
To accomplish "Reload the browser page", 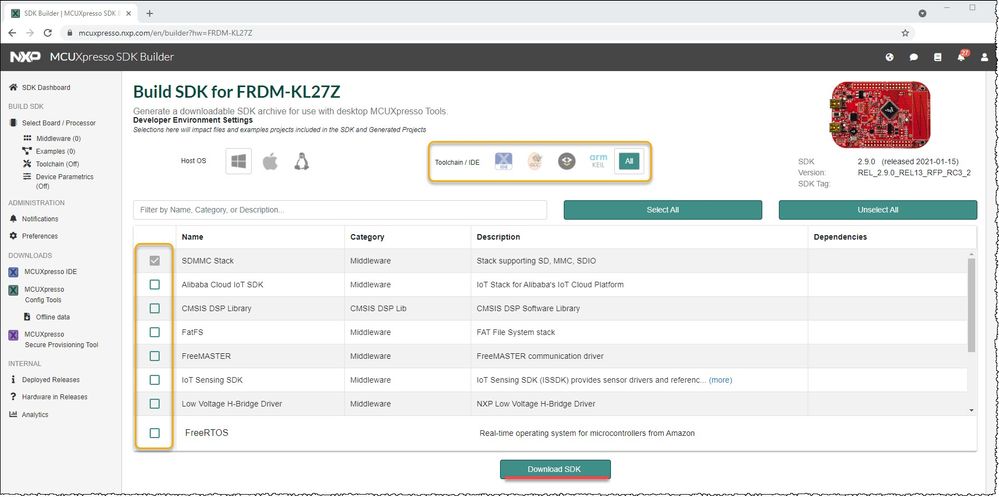I will point(48,32).
